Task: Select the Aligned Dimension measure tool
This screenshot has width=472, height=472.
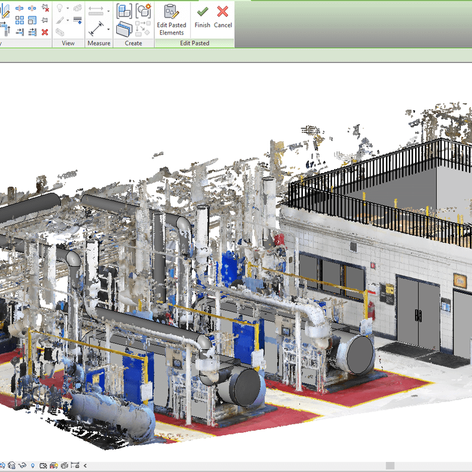Action: (96, 29)
